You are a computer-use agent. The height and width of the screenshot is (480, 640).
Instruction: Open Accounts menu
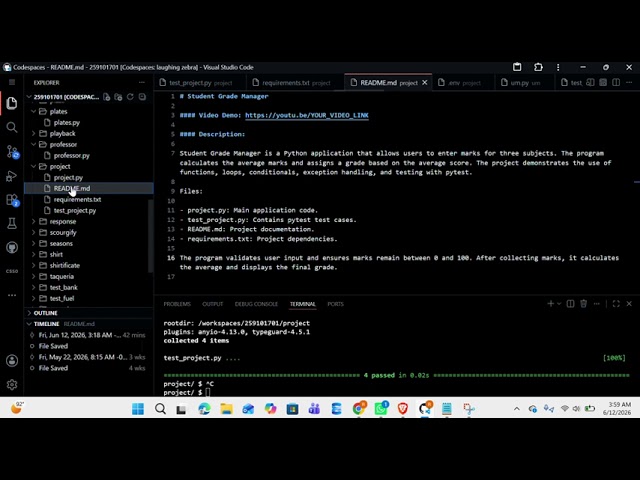[x=12, y=361]
